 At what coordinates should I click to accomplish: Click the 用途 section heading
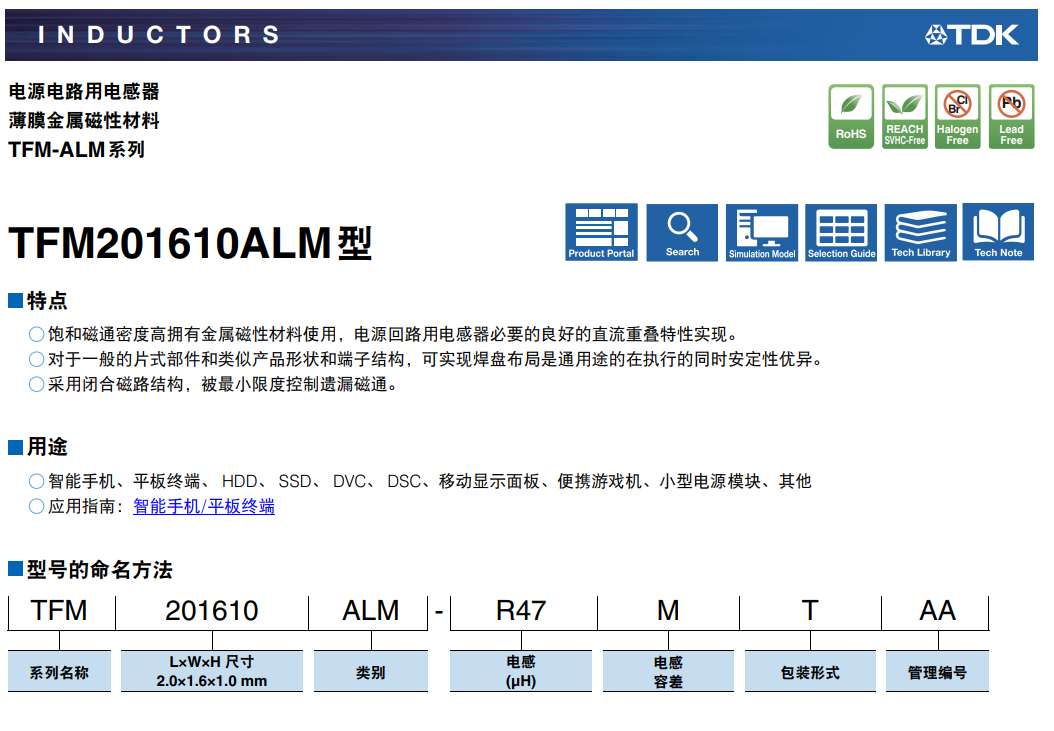click(x=47, y=447)
